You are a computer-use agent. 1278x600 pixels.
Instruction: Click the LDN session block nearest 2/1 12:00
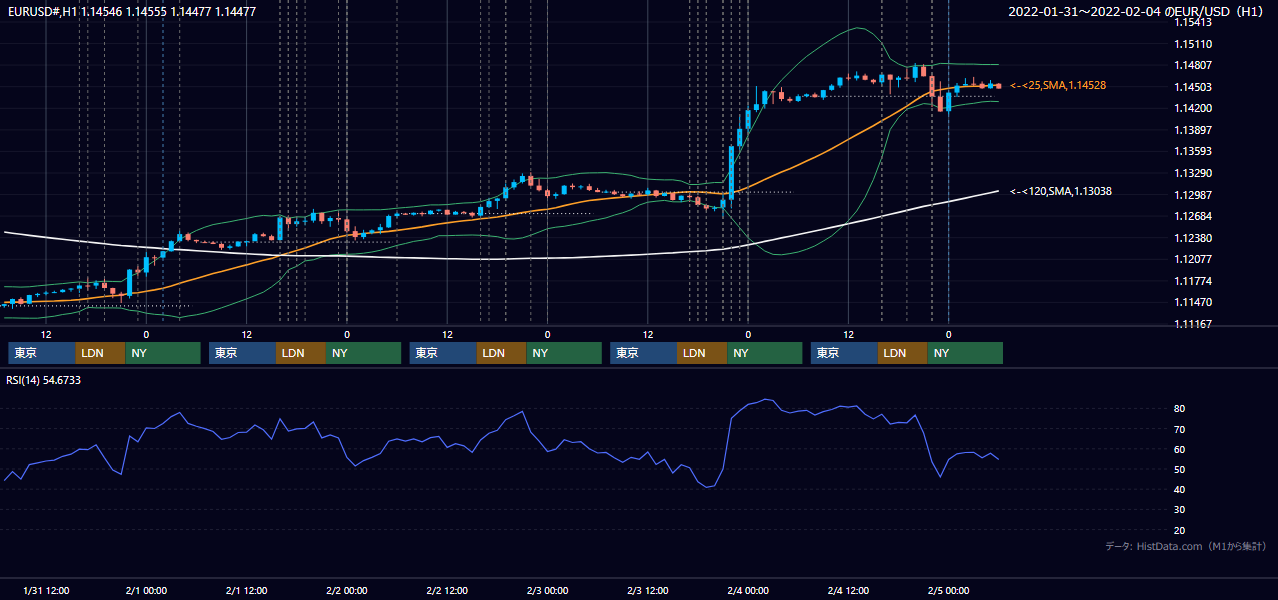tap(301, 353)
